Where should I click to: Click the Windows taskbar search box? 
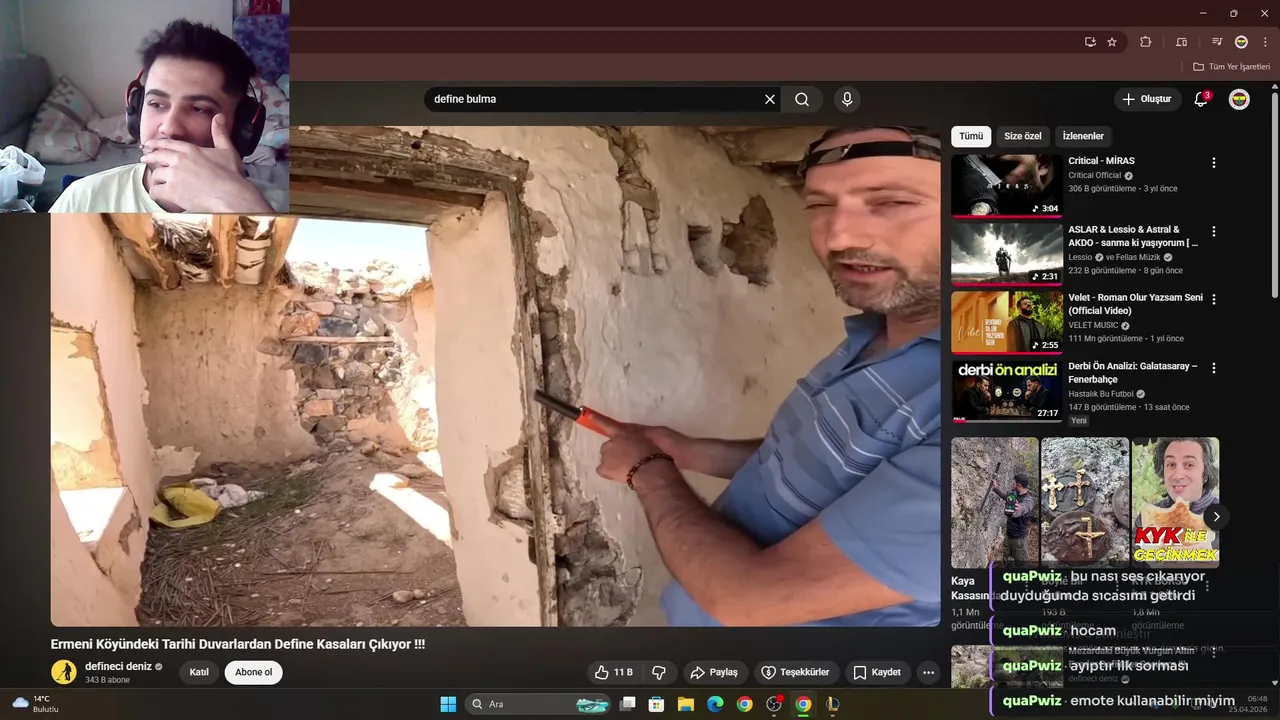539,704
